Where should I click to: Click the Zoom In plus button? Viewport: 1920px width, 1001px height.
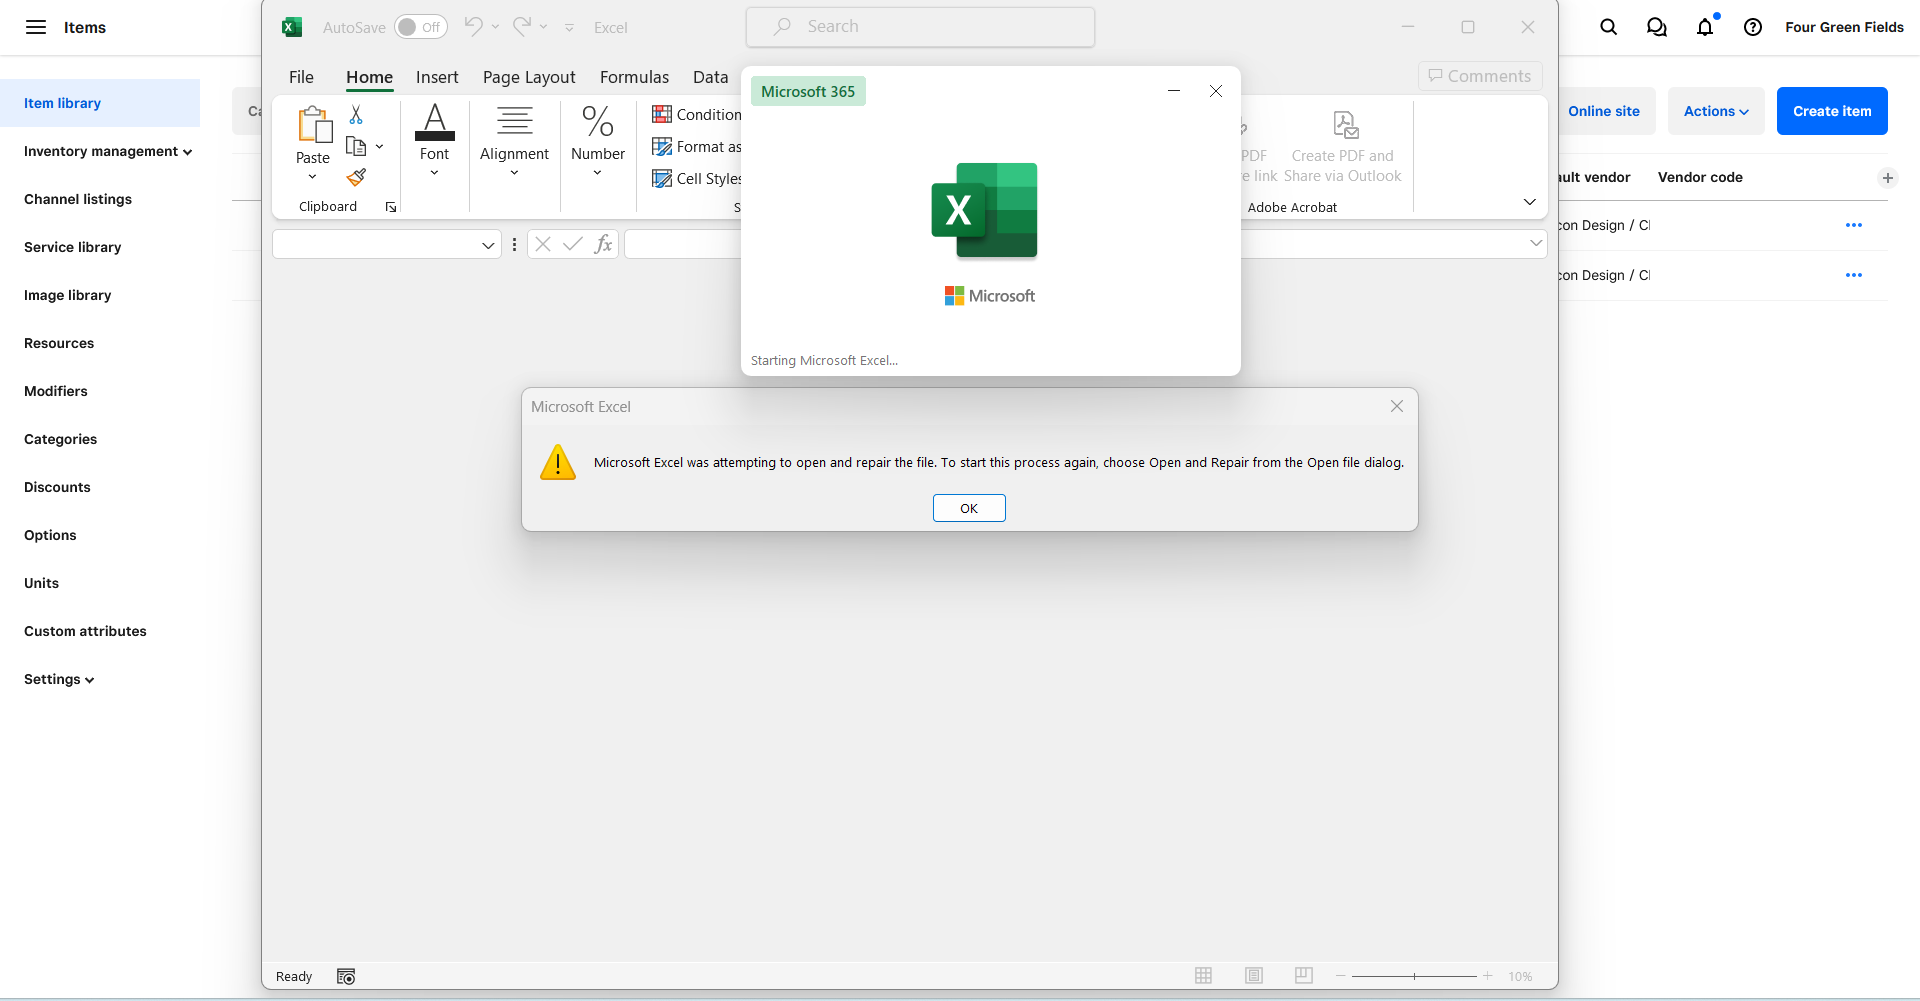(1488, 976)
